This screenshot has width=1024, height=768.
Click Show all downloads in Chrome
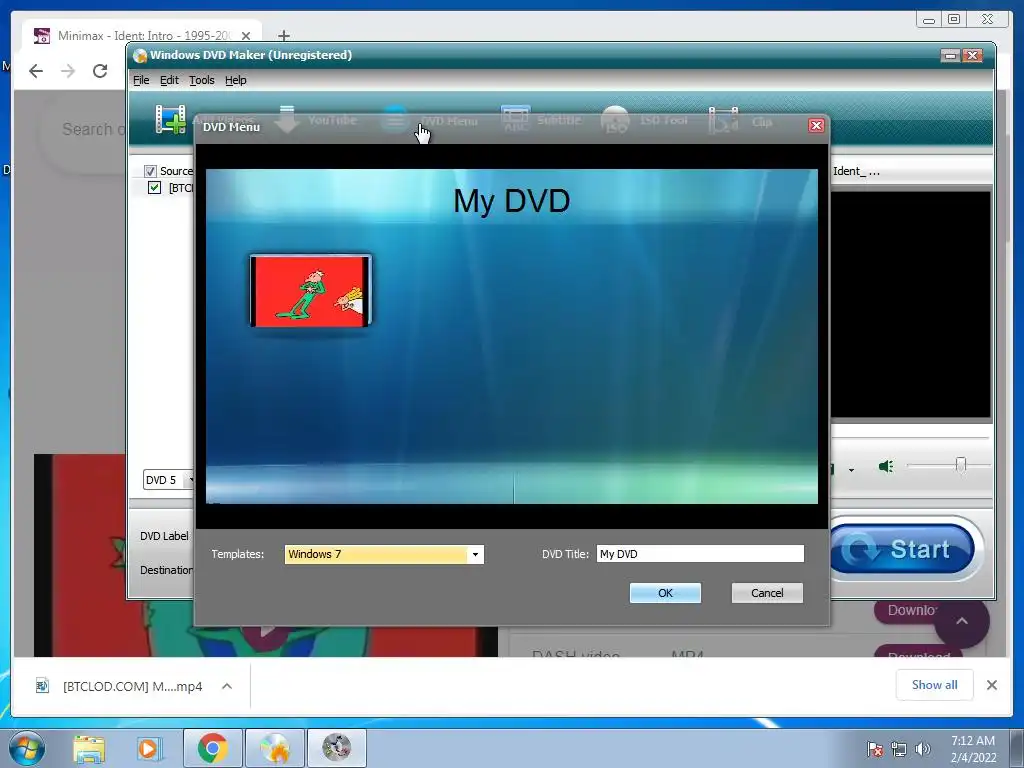[935, 685]
